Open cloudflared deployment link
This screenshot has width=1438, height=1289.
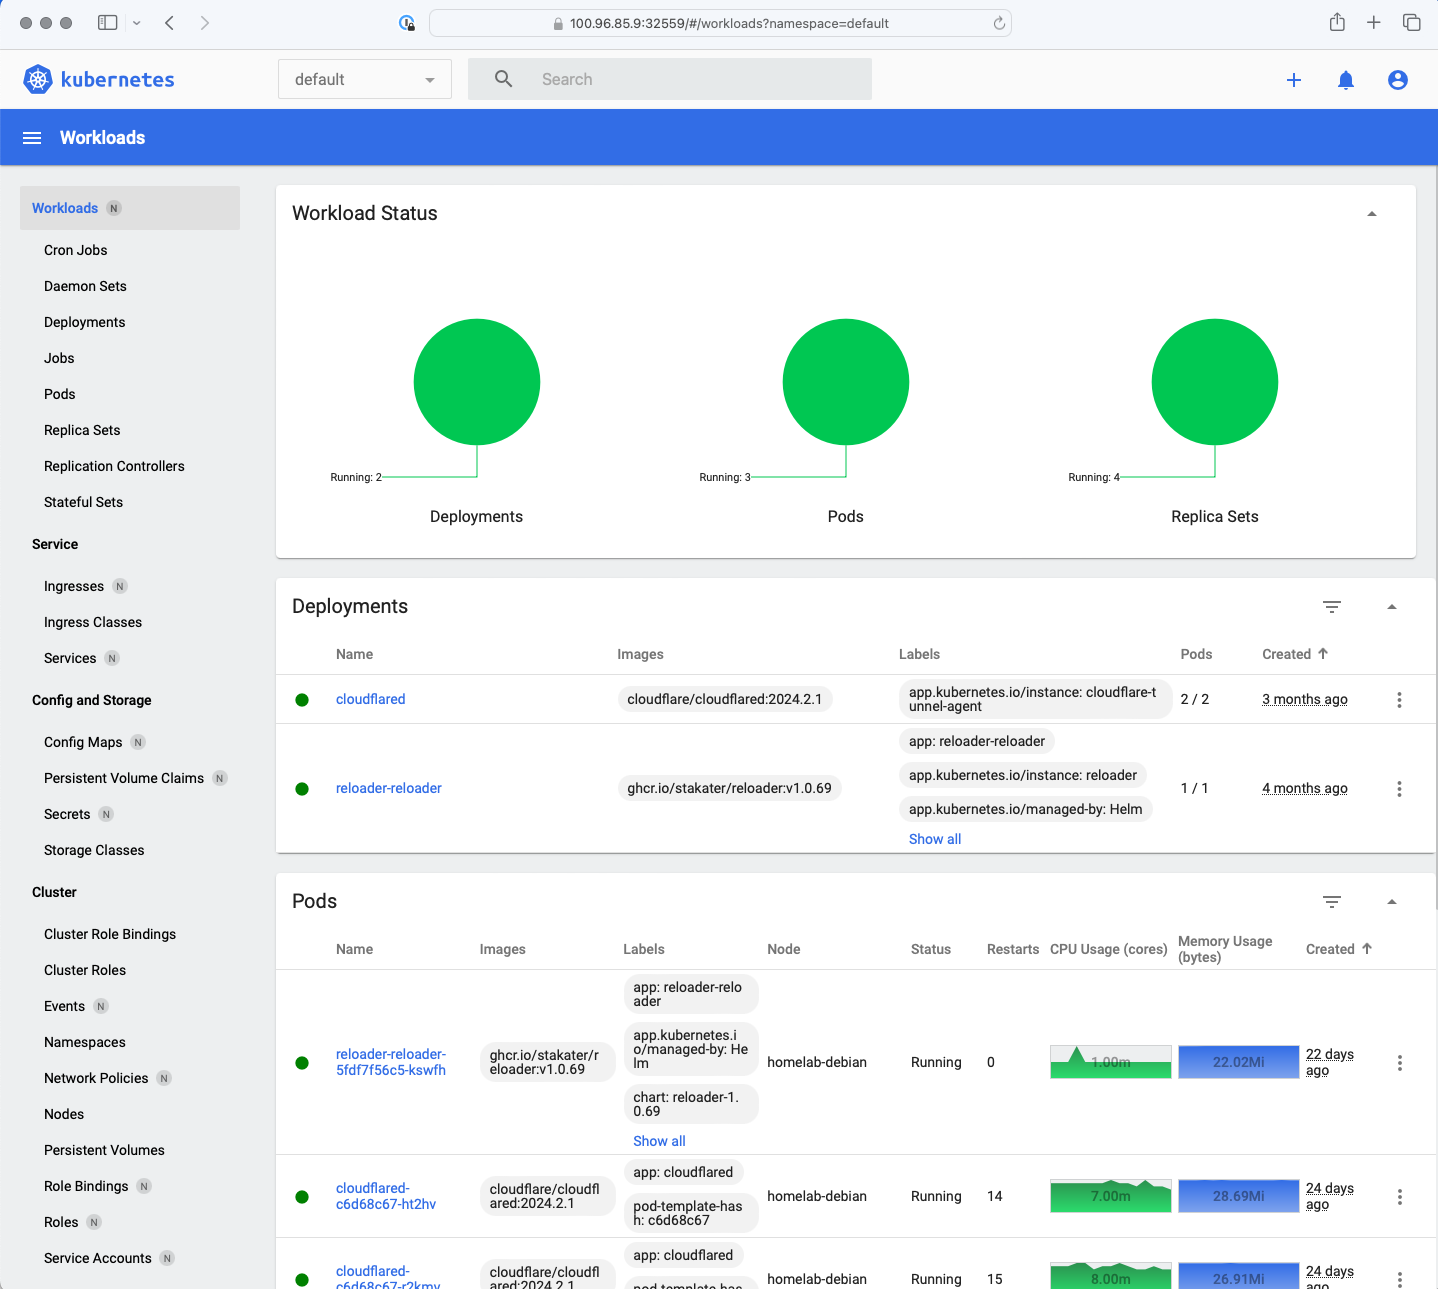tap(371, 699)
